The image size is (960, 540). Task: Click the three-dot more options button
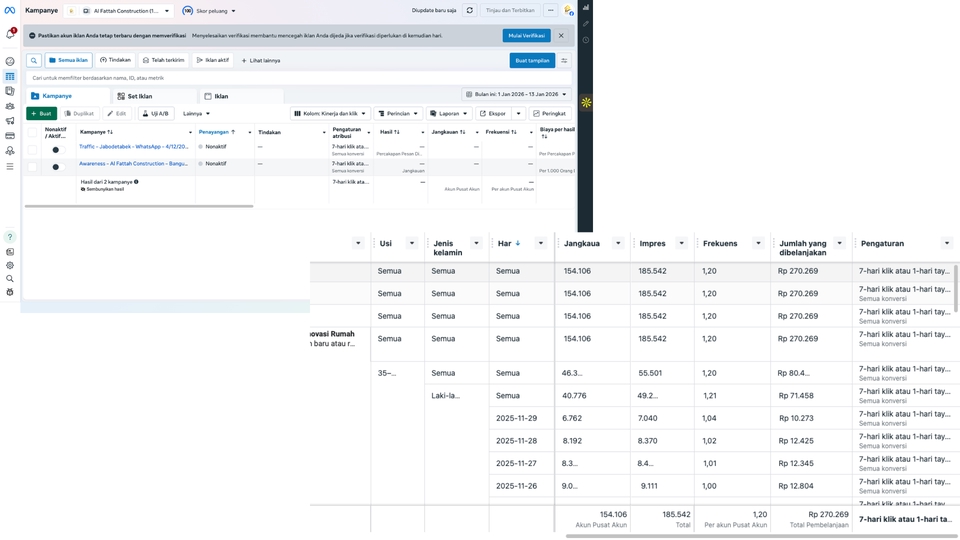pos(550,10)
